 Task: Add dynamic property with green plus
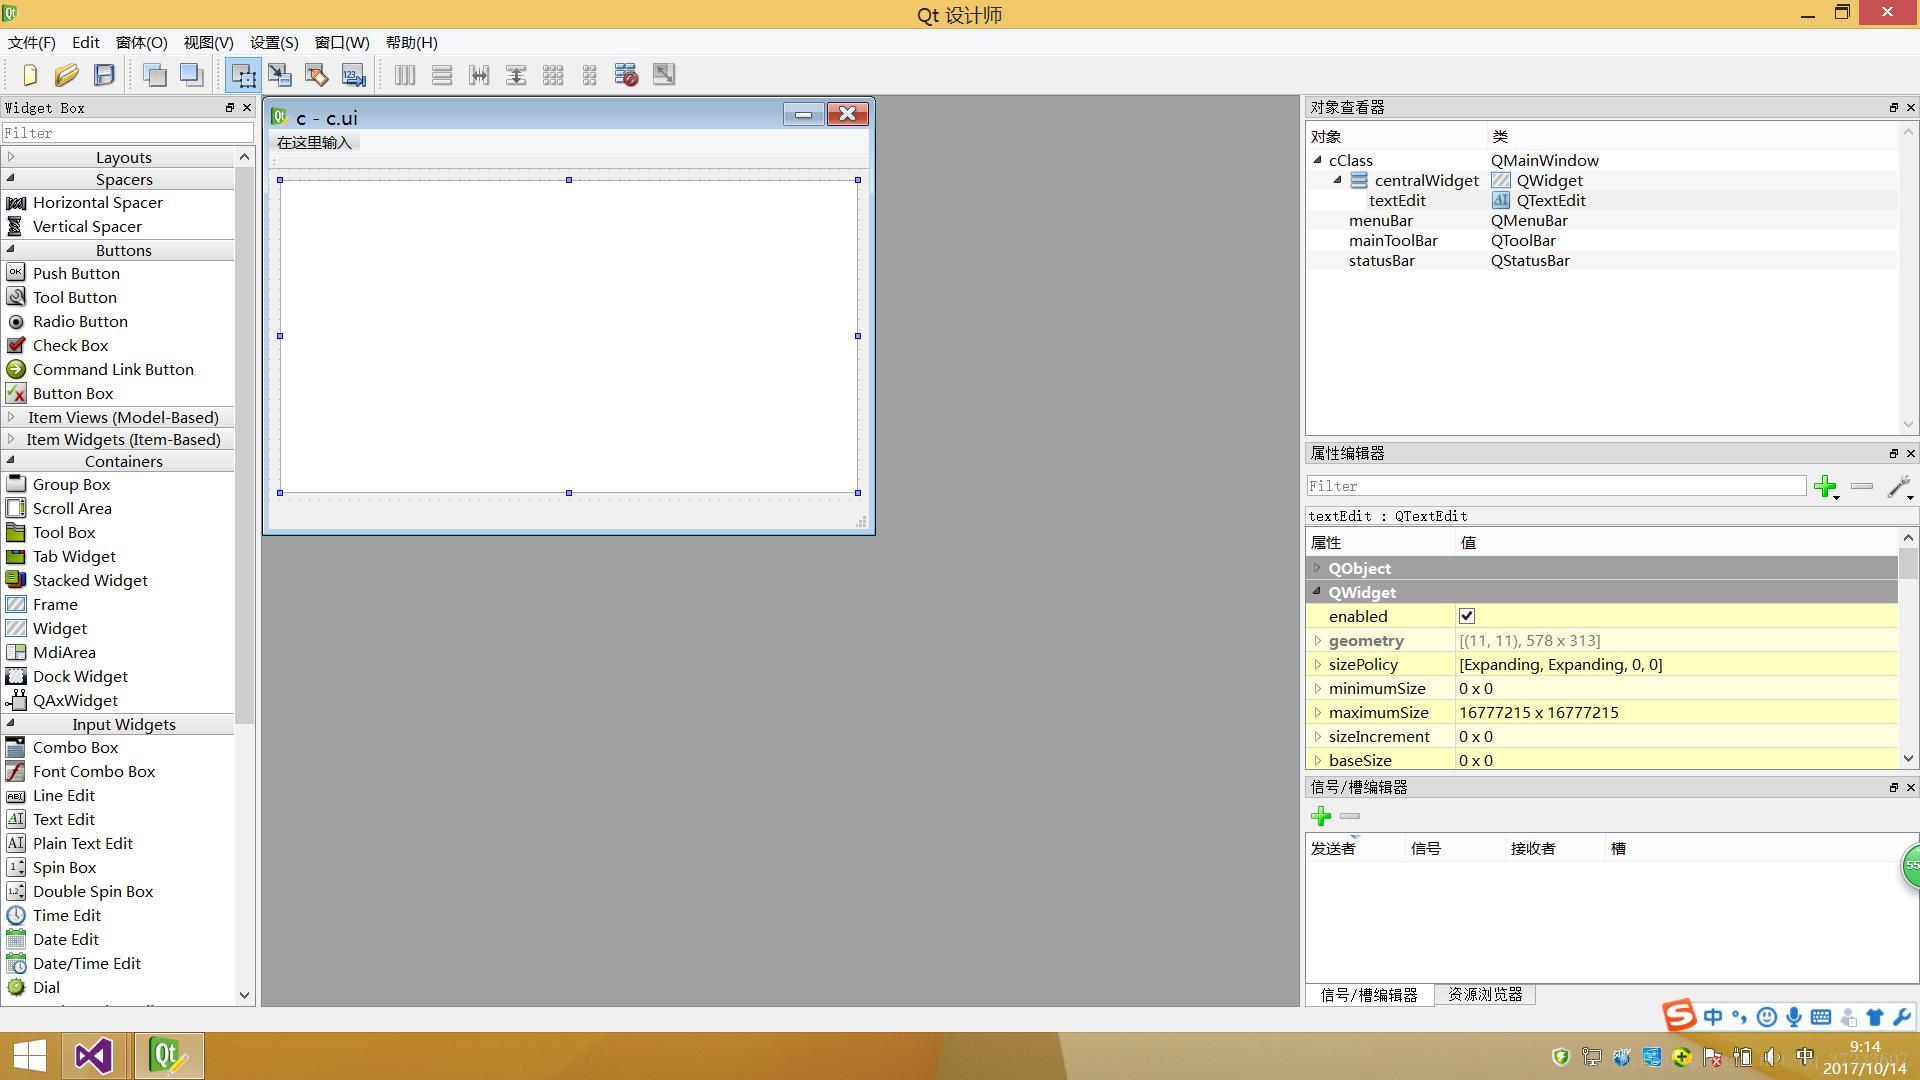point(1826,487)
